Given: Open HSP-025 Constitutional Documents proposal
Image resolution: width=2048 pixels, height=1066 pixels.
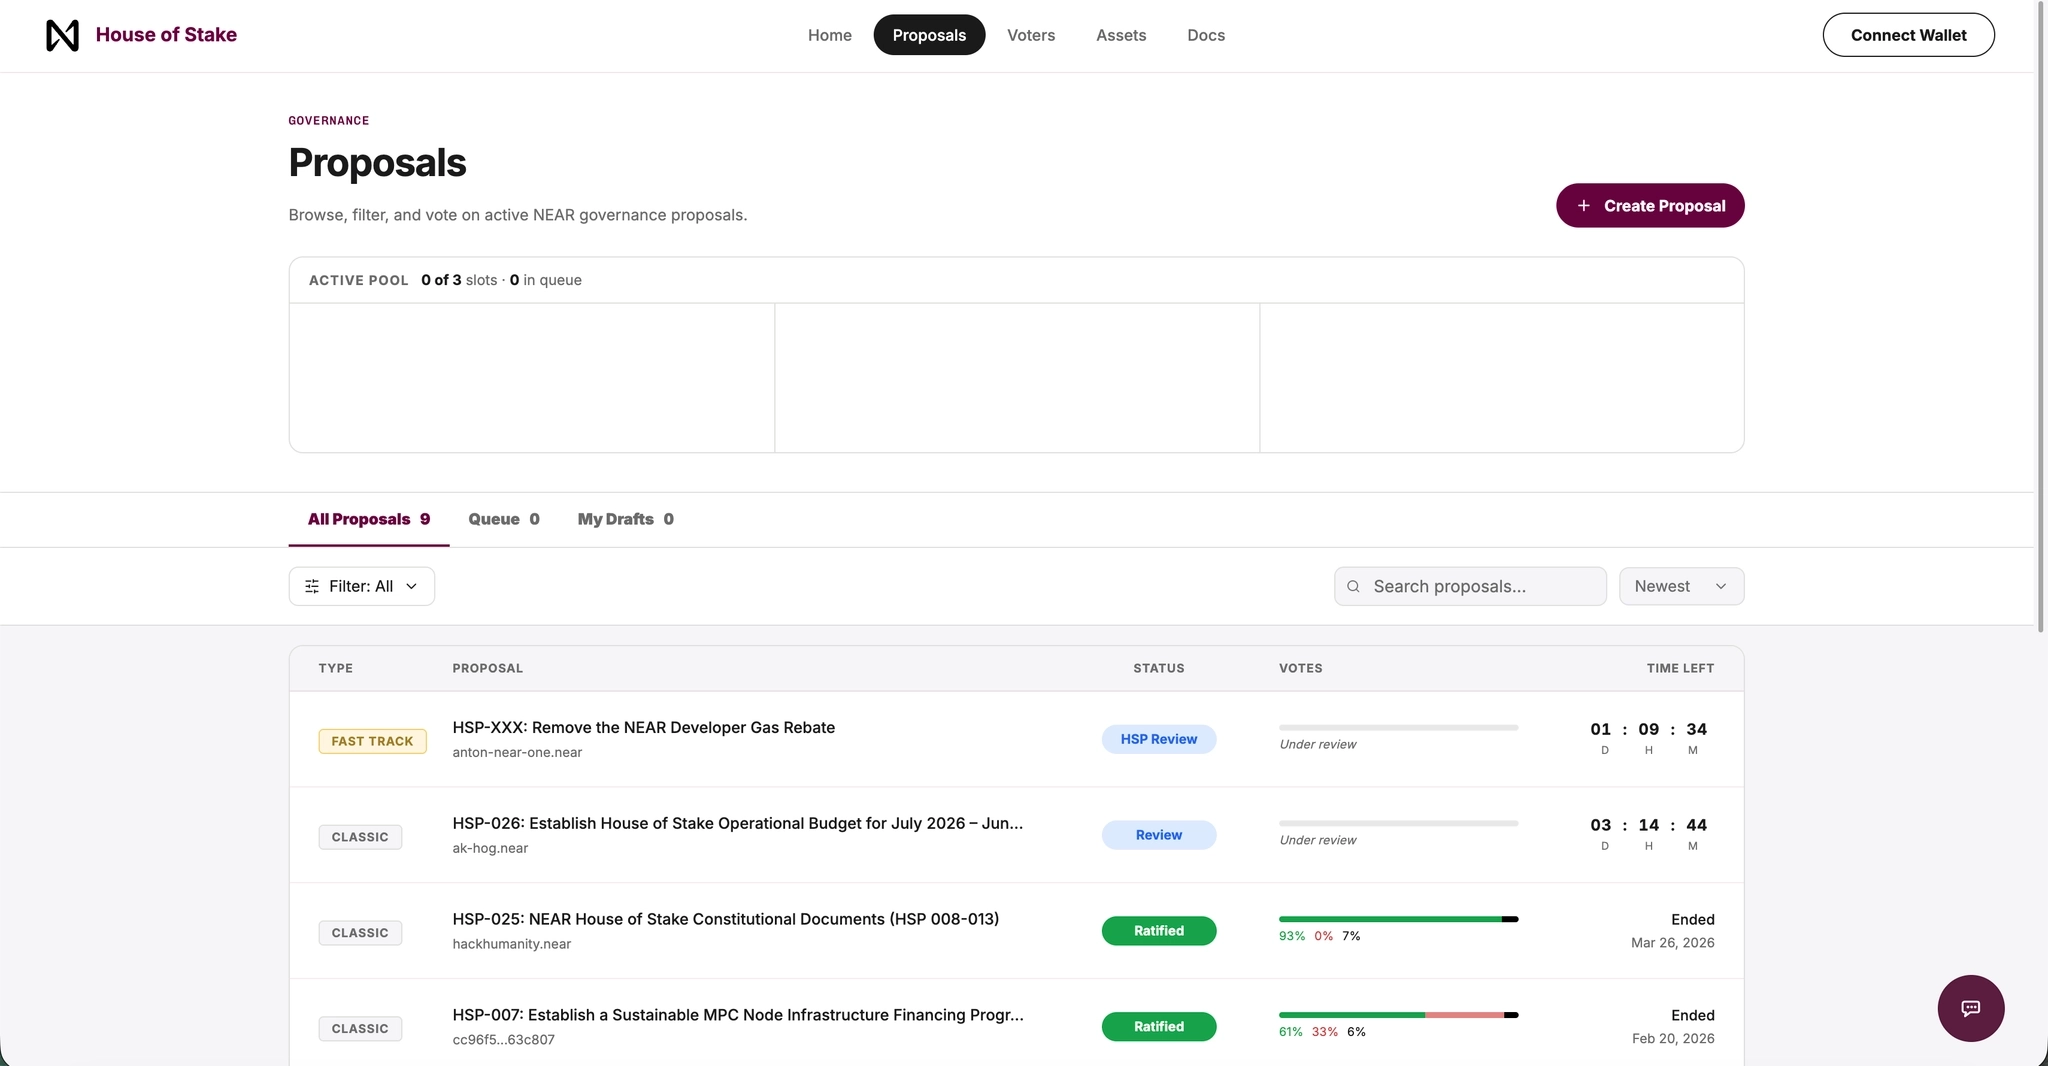Looking at the screenshot, I should [725, 920].
